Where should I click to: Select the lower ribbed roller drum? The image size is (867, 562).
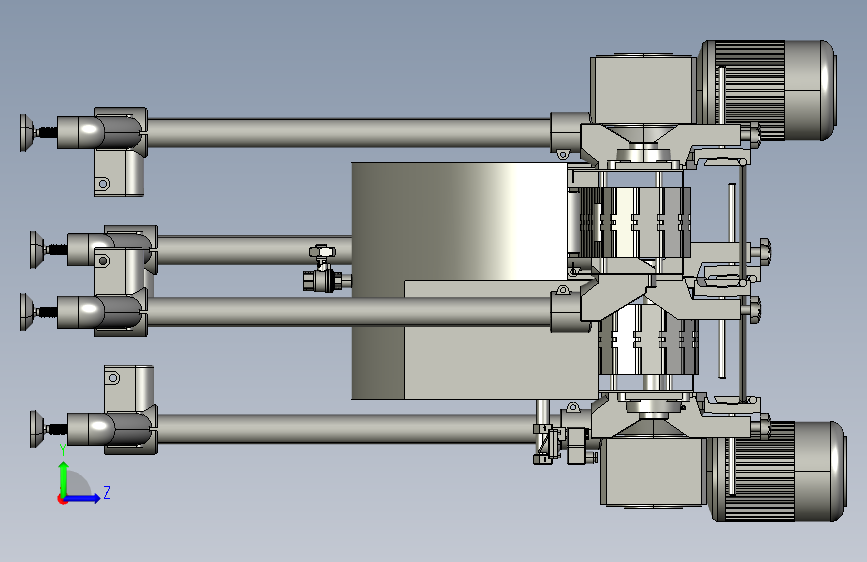pyautogui.click(x=649, y=339)
